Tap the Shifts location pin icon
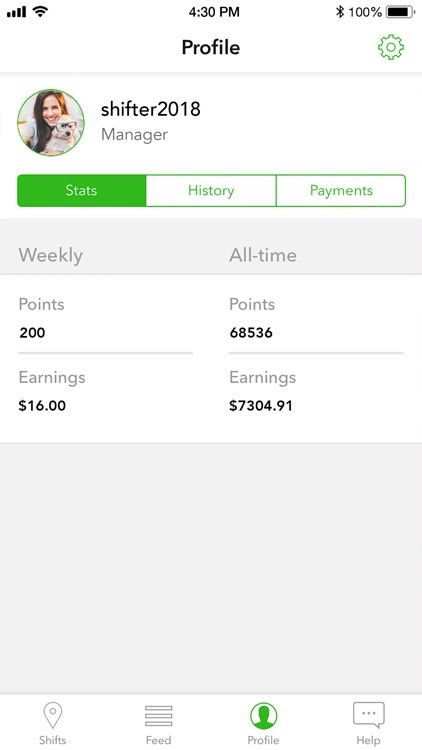This screenshot has height=750, width=422. pyautogui.click(x=53, y=716)
